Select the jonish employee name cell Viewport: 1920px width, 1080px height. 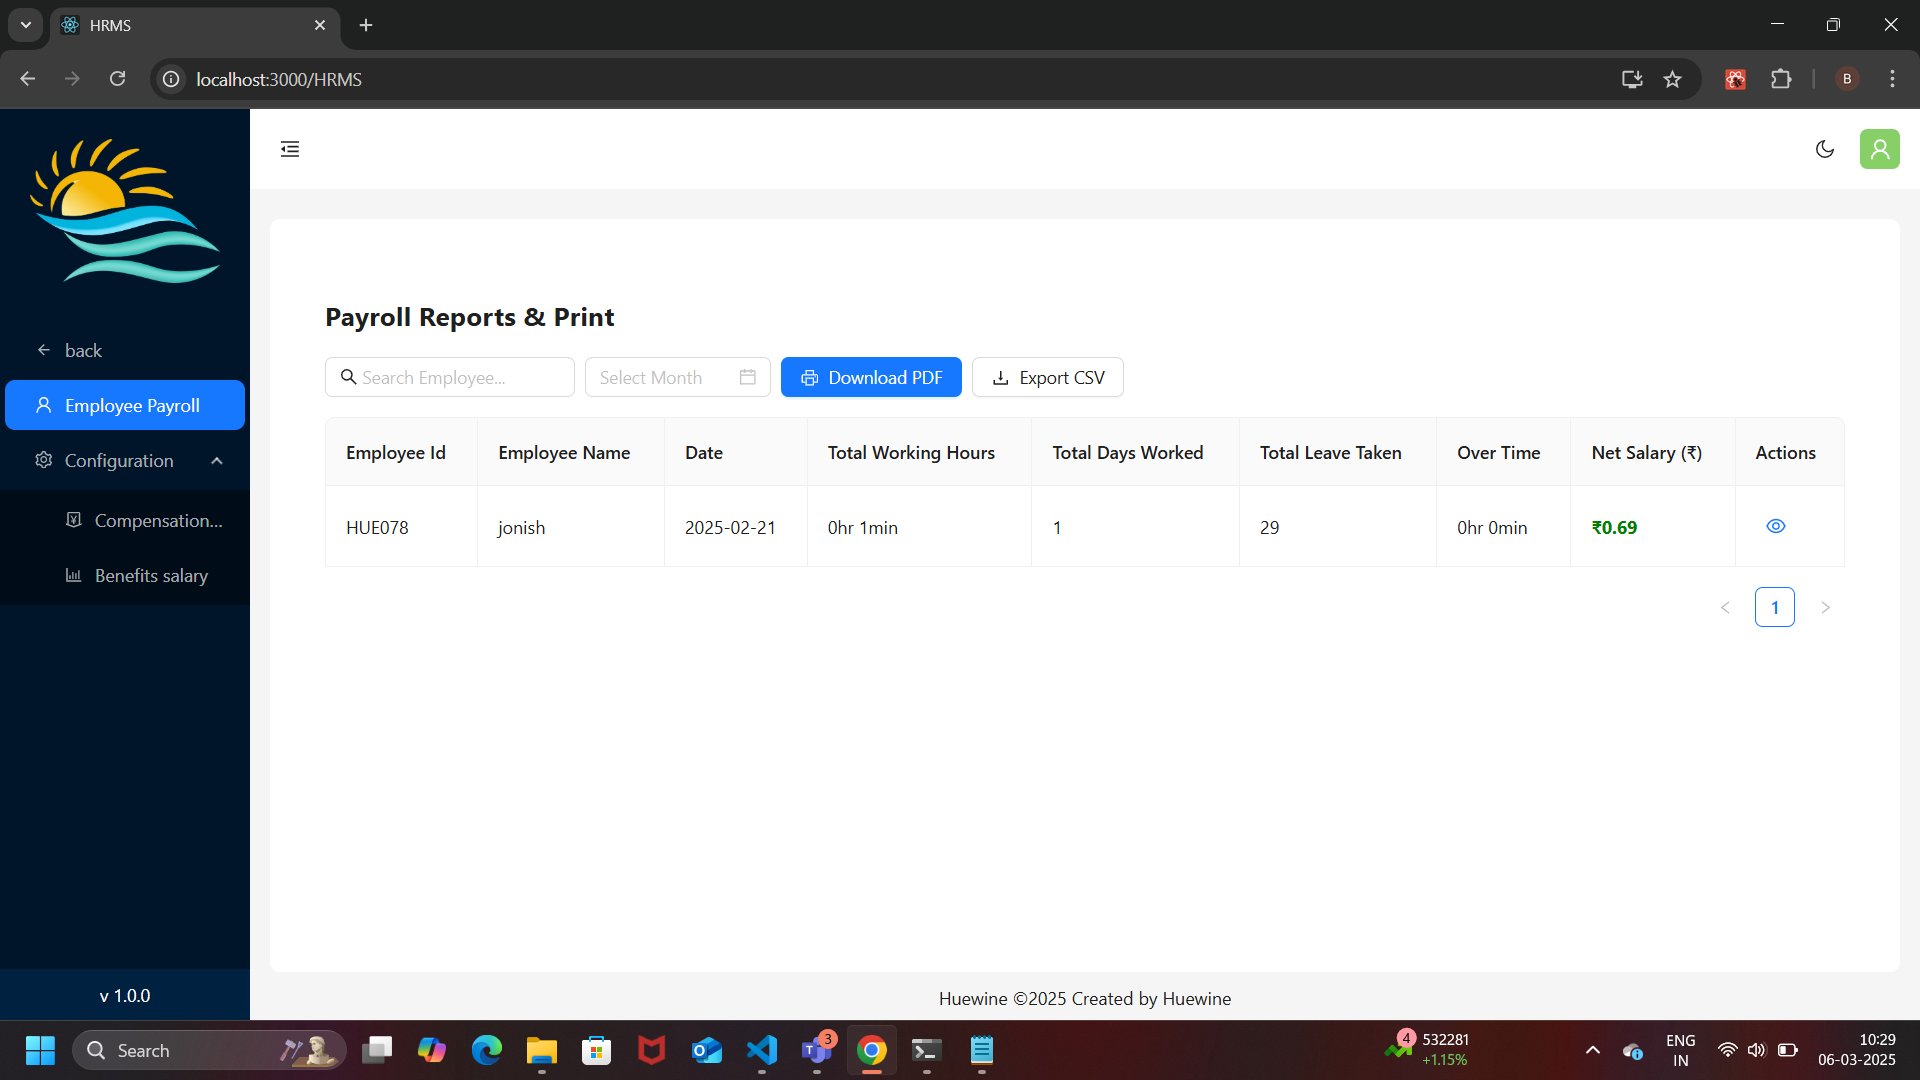click(571, 527)
